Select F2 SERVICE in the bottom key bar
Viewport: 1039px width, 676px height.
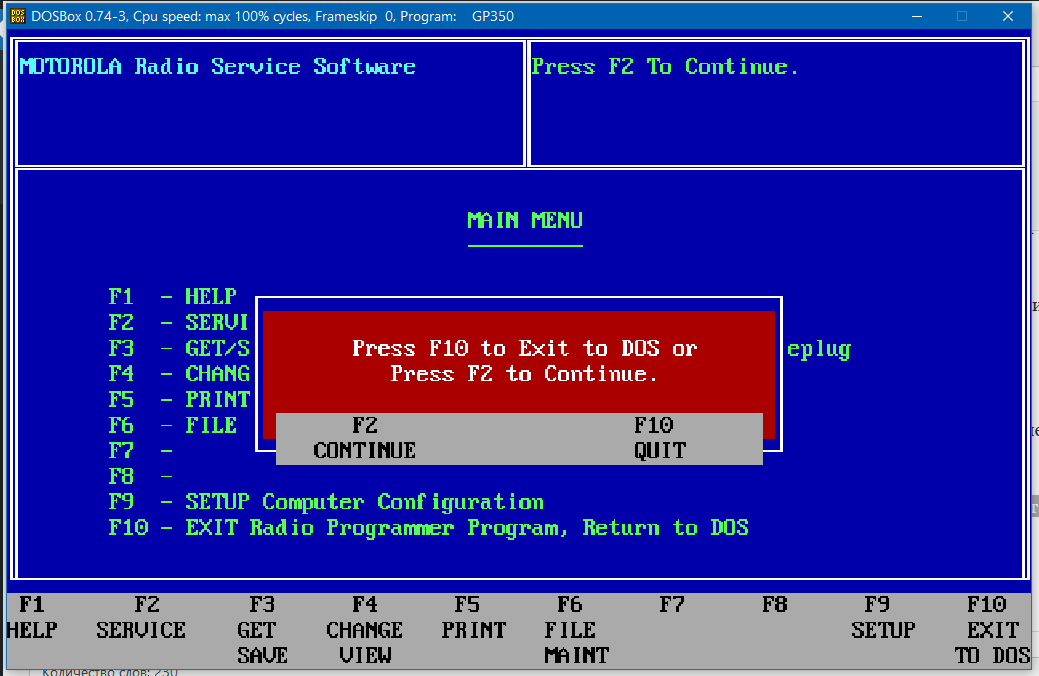pos(141,617)
